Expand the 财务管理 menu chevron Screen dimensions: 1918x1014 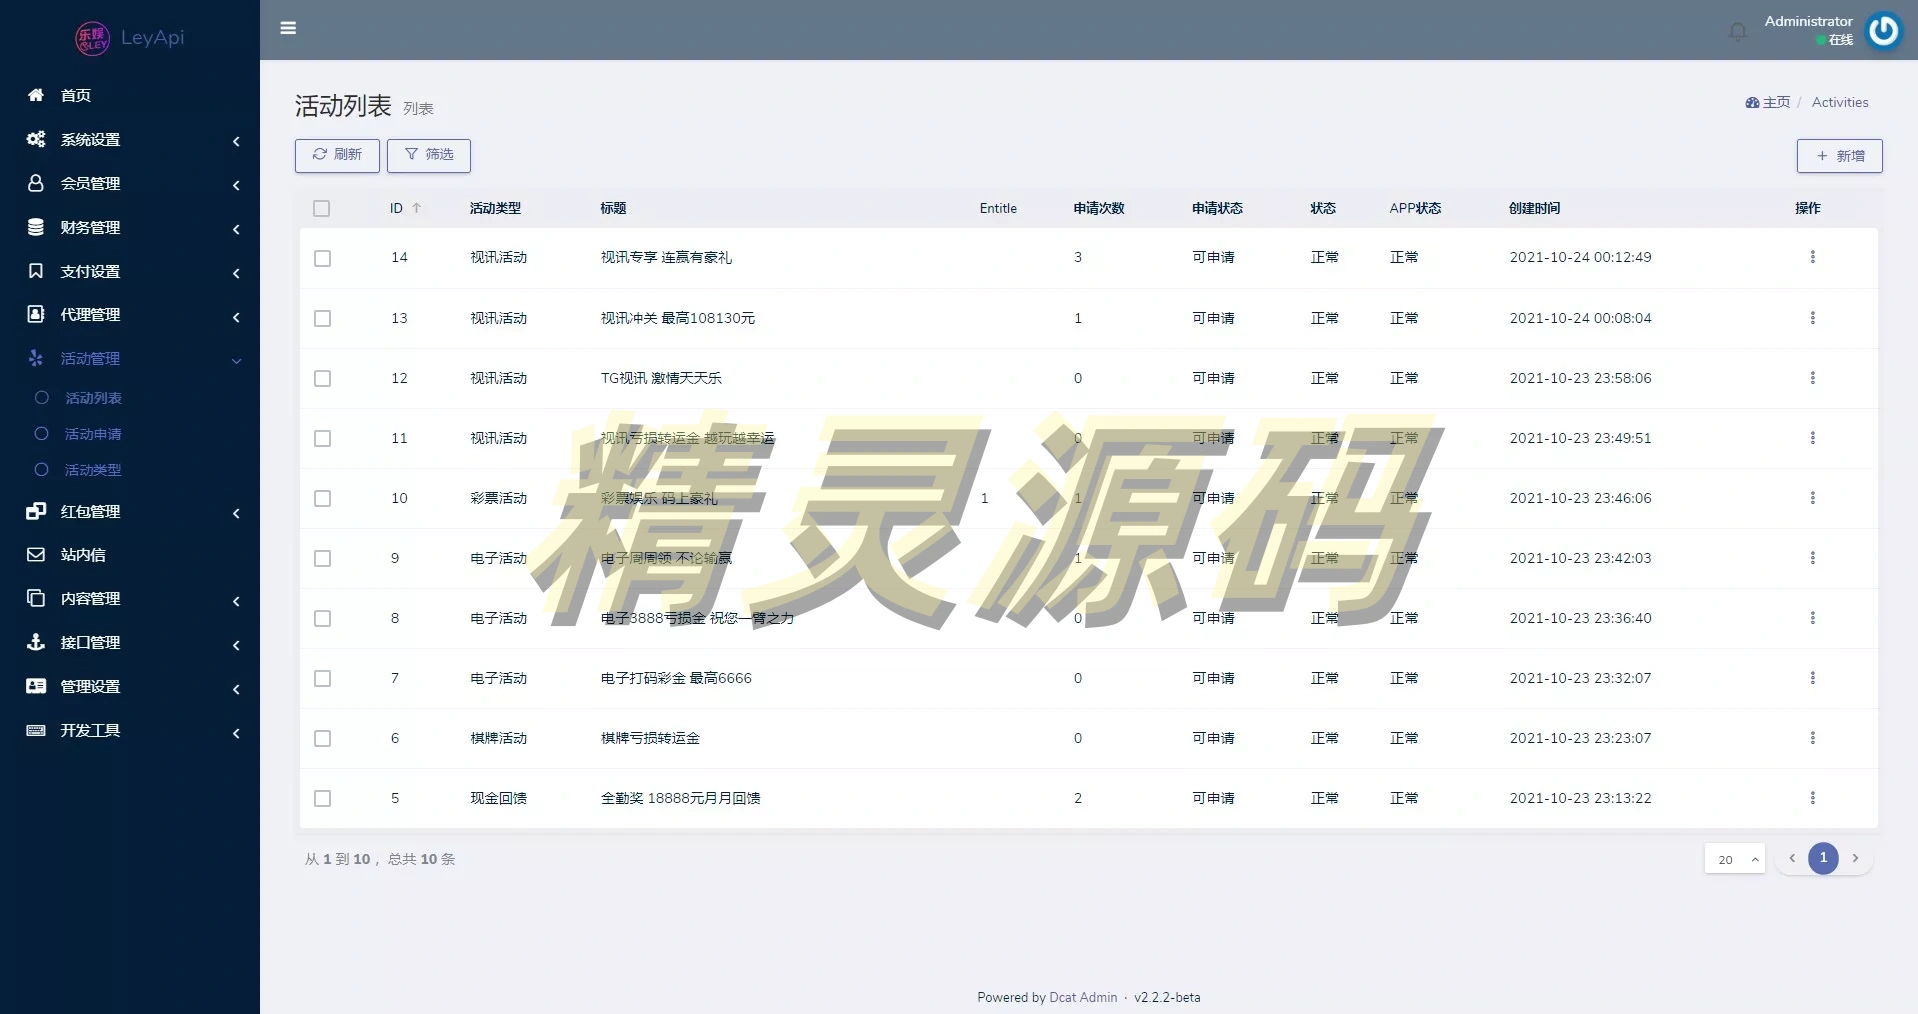pos(236,229)
